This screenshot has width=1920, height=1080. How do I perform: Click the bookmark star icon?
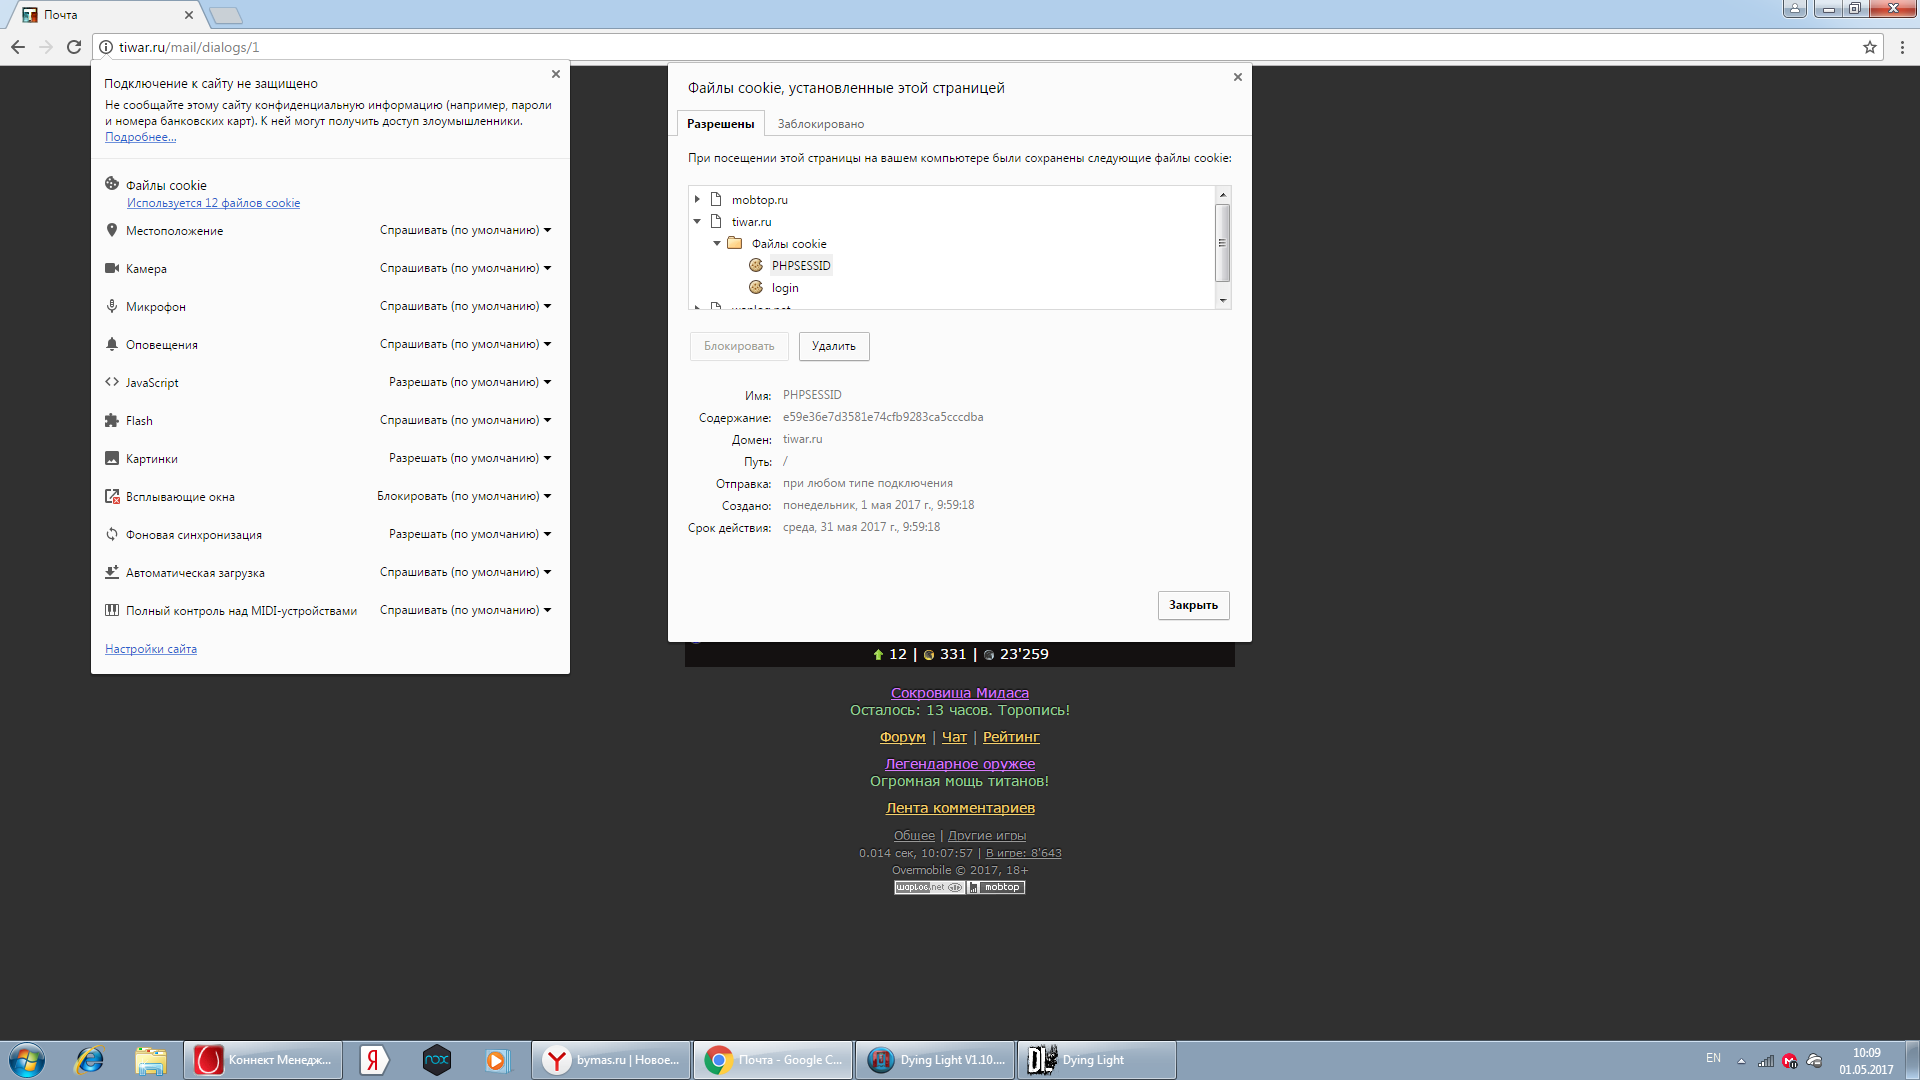click(1869, 47)
